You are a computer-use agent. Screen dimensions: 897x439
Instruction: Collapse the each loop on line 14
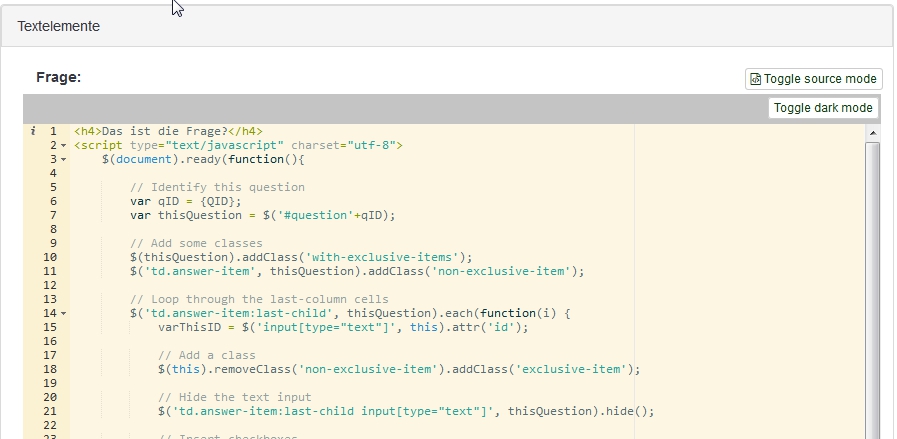(63, 314)
